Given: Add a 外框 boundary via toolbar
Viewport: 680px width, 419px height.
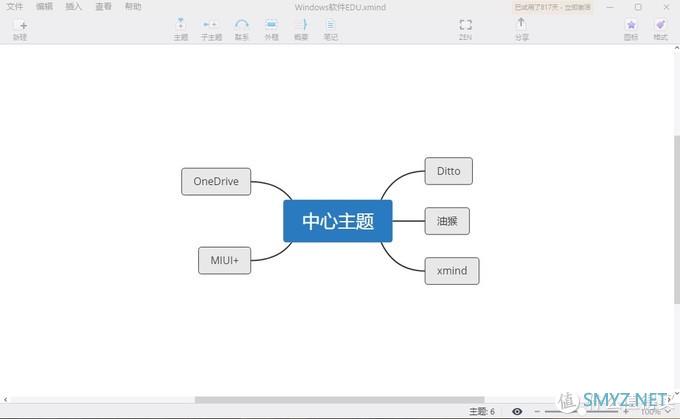Looking at the screenshot, I should [x=271, y=29].
